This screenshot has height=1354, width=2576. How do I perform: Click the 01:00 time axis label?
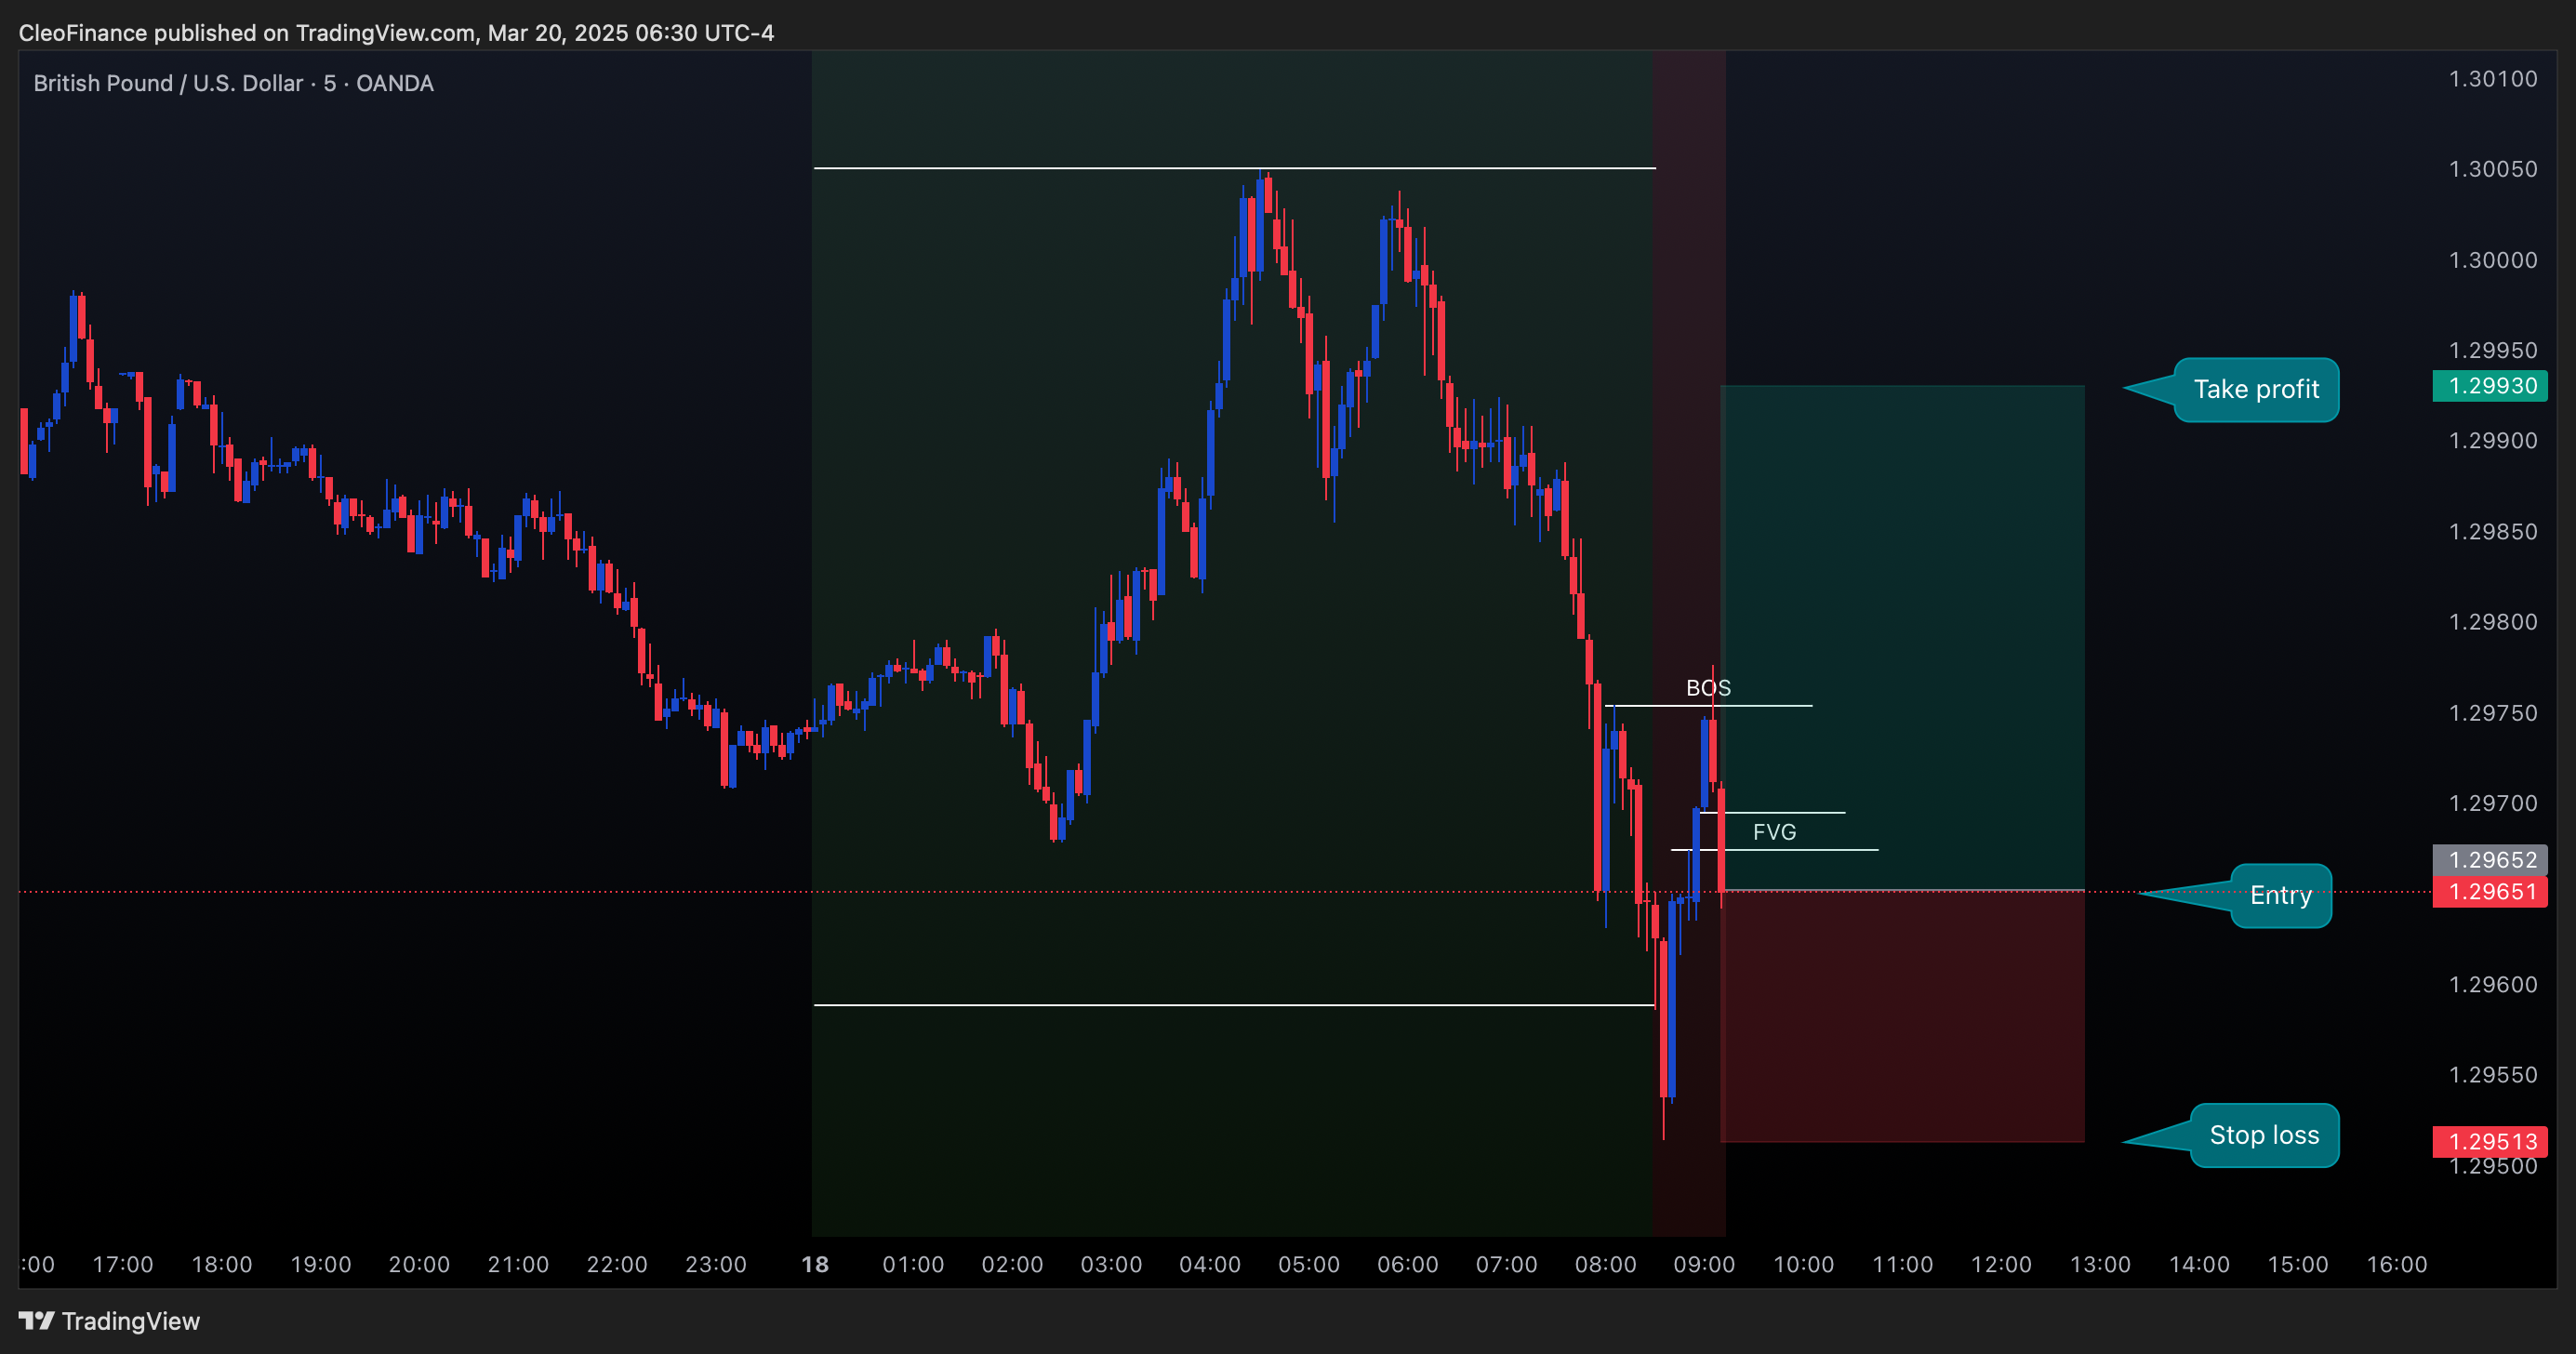pos(913,1264)
